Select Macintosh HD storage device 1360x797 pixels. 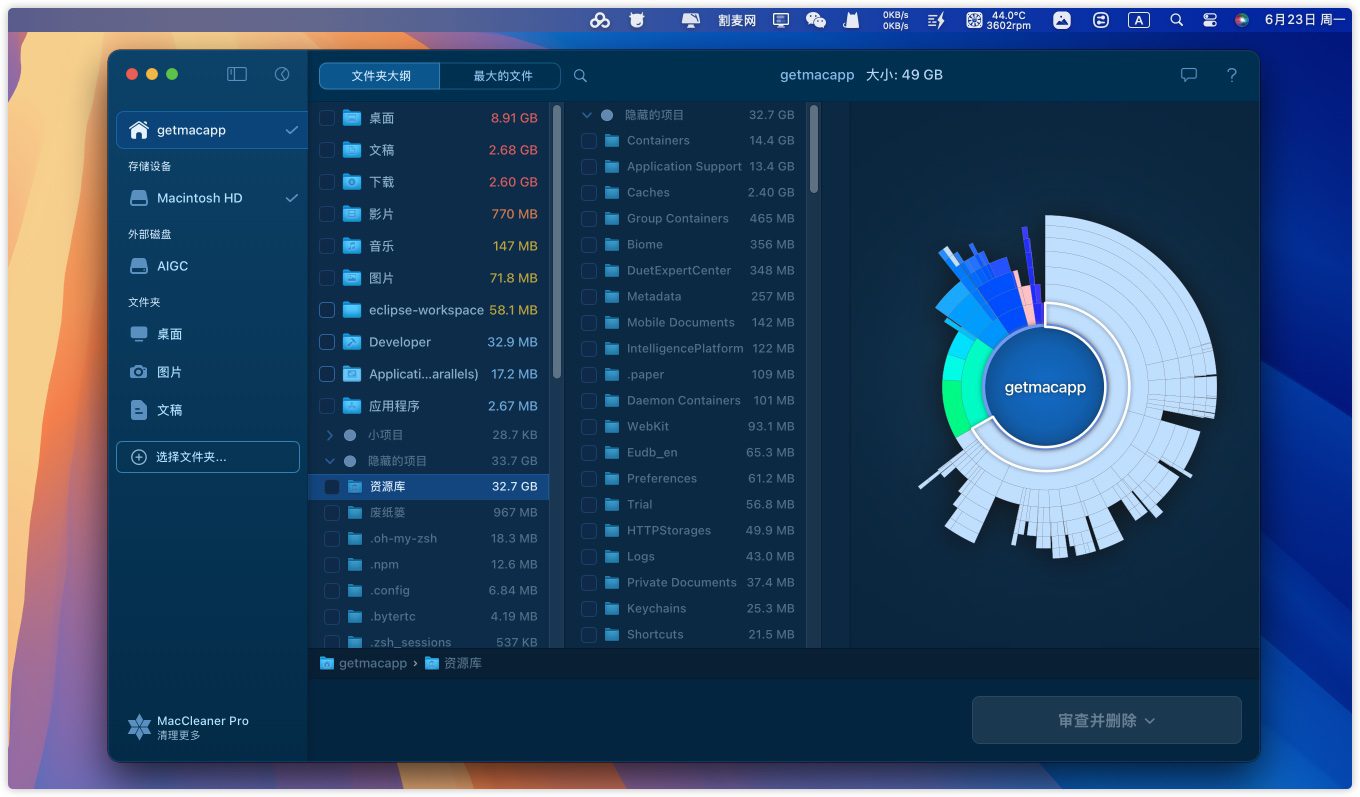click(x=199, y=198)
